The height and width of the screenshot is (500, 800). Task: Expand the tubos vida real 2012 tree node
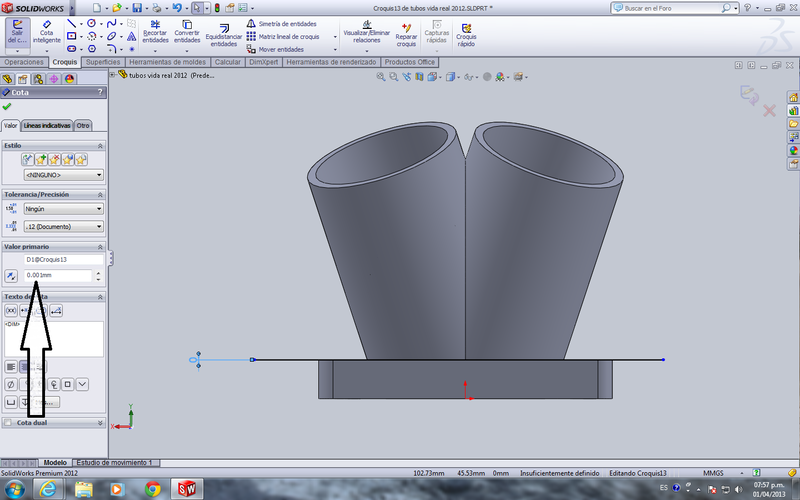point(112,75)
